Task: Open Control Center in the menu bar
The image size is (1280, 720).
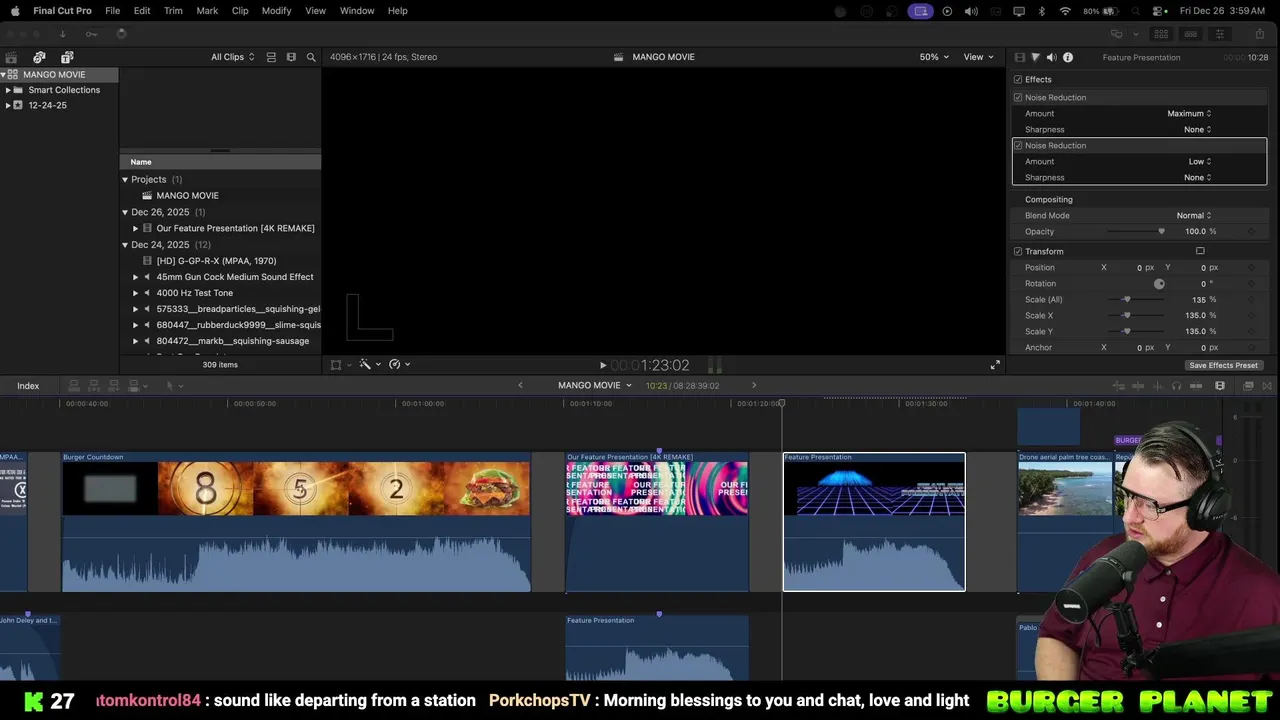Action: point(1157,11)
